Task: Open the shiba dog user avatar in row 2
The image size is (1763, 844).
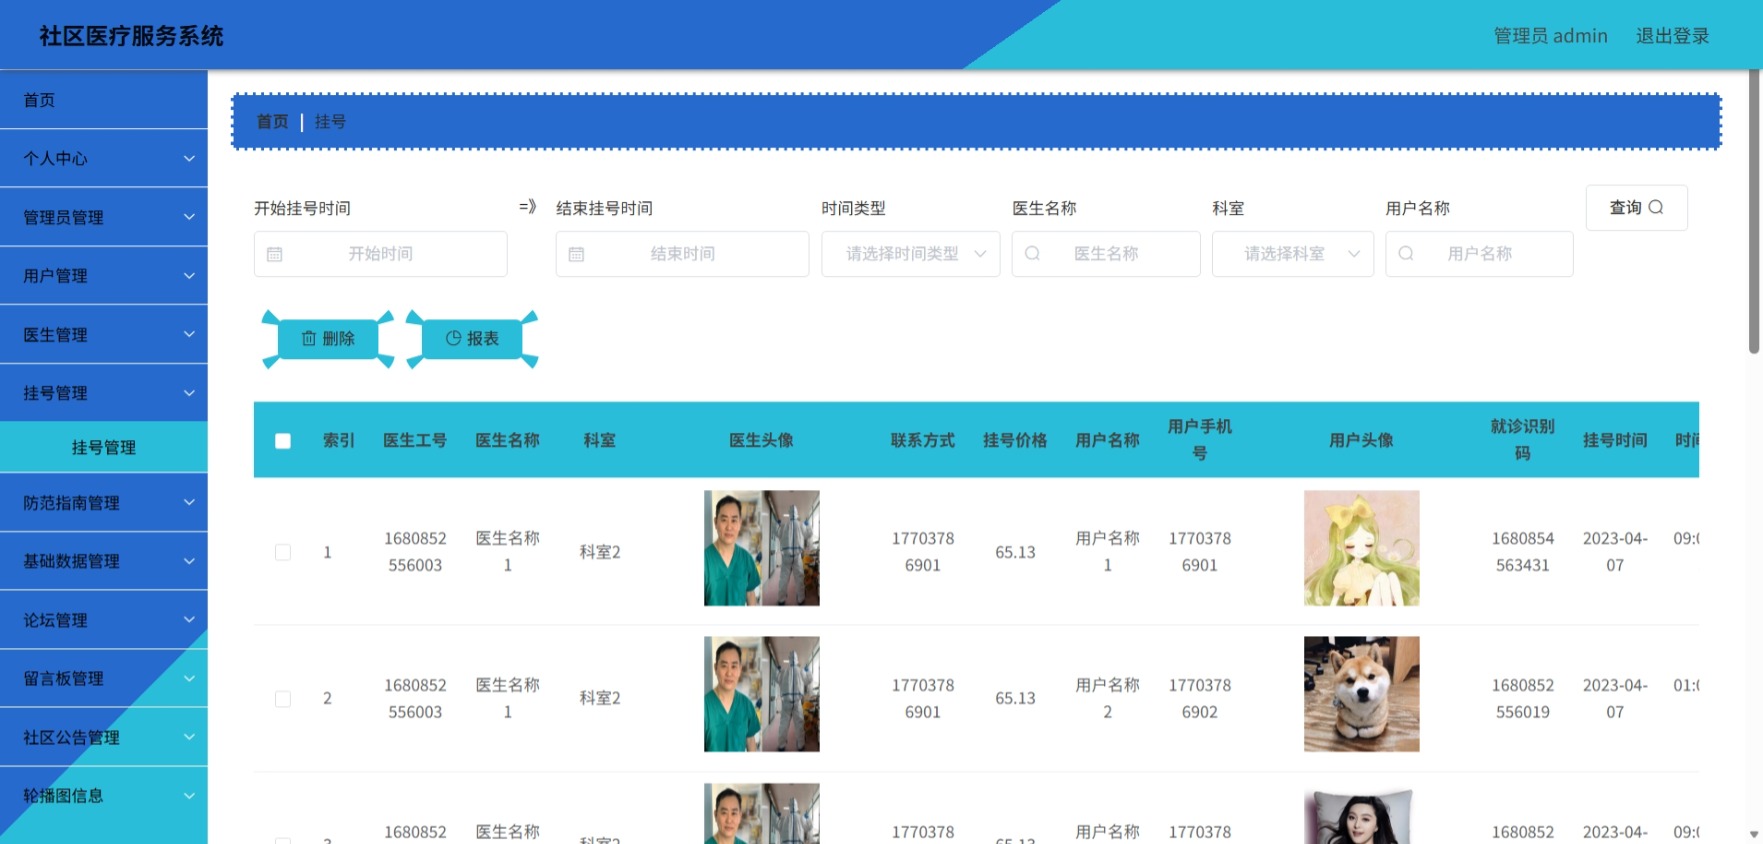Action: click(x=1361, y=694)
